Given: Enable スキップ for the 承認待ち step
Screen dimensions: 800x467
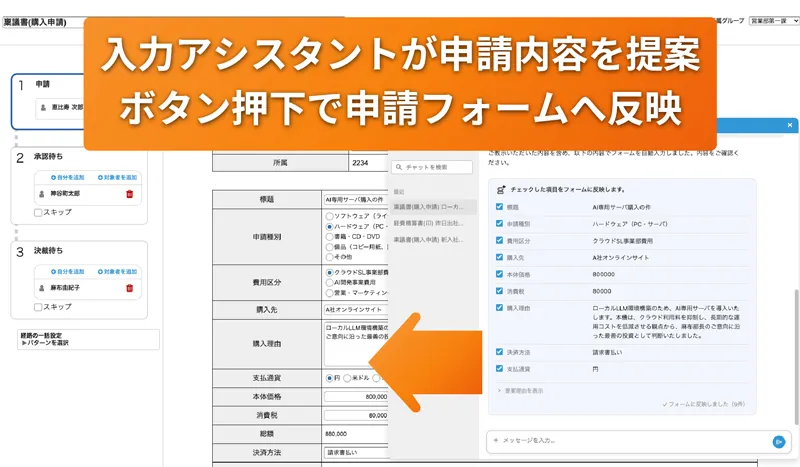Looking at the screenshot, I should pyautogui.click(x=38, y=212).
